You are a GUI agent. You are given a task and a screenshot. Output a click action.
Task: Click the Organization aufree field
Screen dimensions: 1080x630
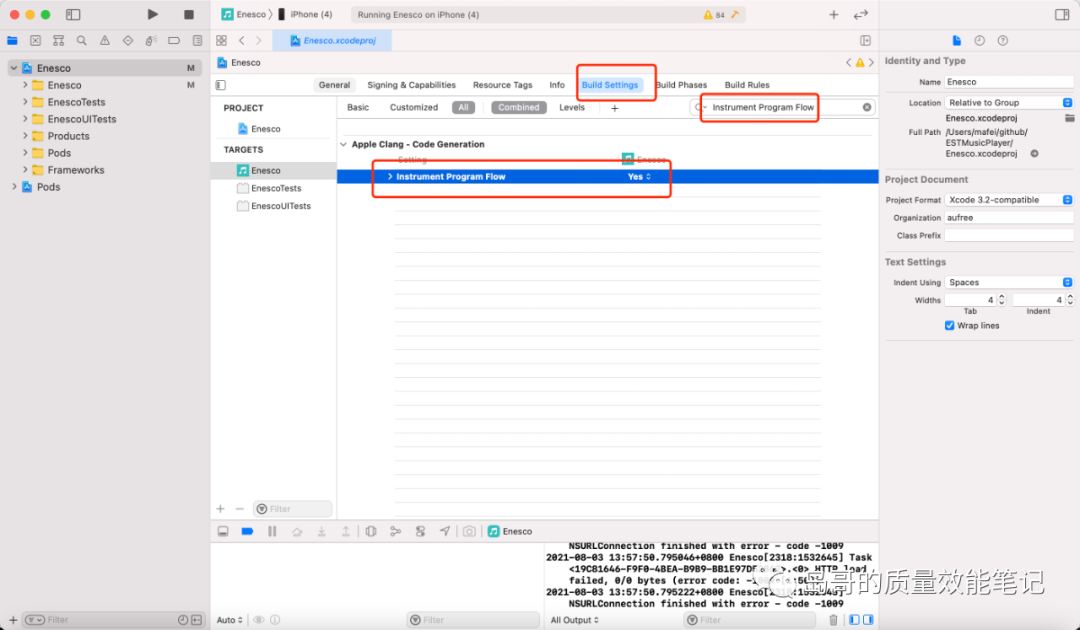click(x=1008, y=218)
